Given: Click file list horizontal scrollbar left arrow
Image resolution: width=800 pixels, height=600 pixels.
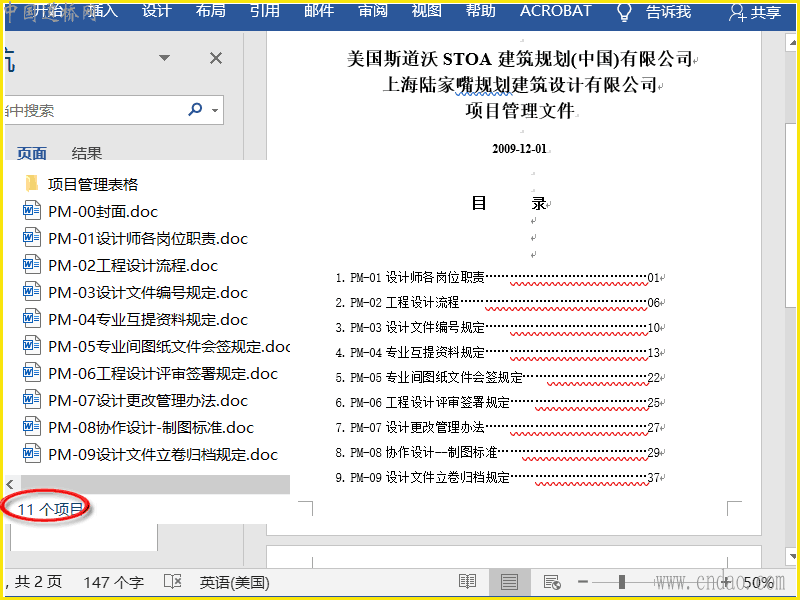Looking at the screenshot, I should [x=10, y=484].
